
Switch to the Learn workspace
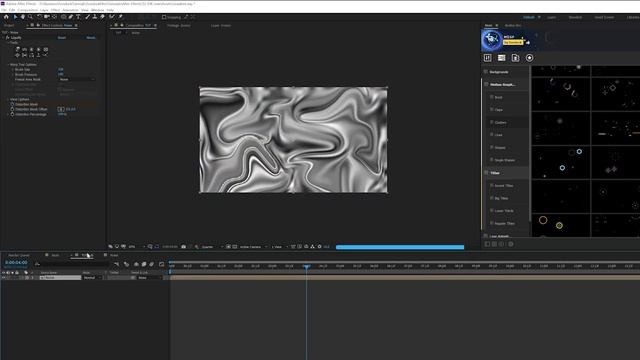point(551,17)
